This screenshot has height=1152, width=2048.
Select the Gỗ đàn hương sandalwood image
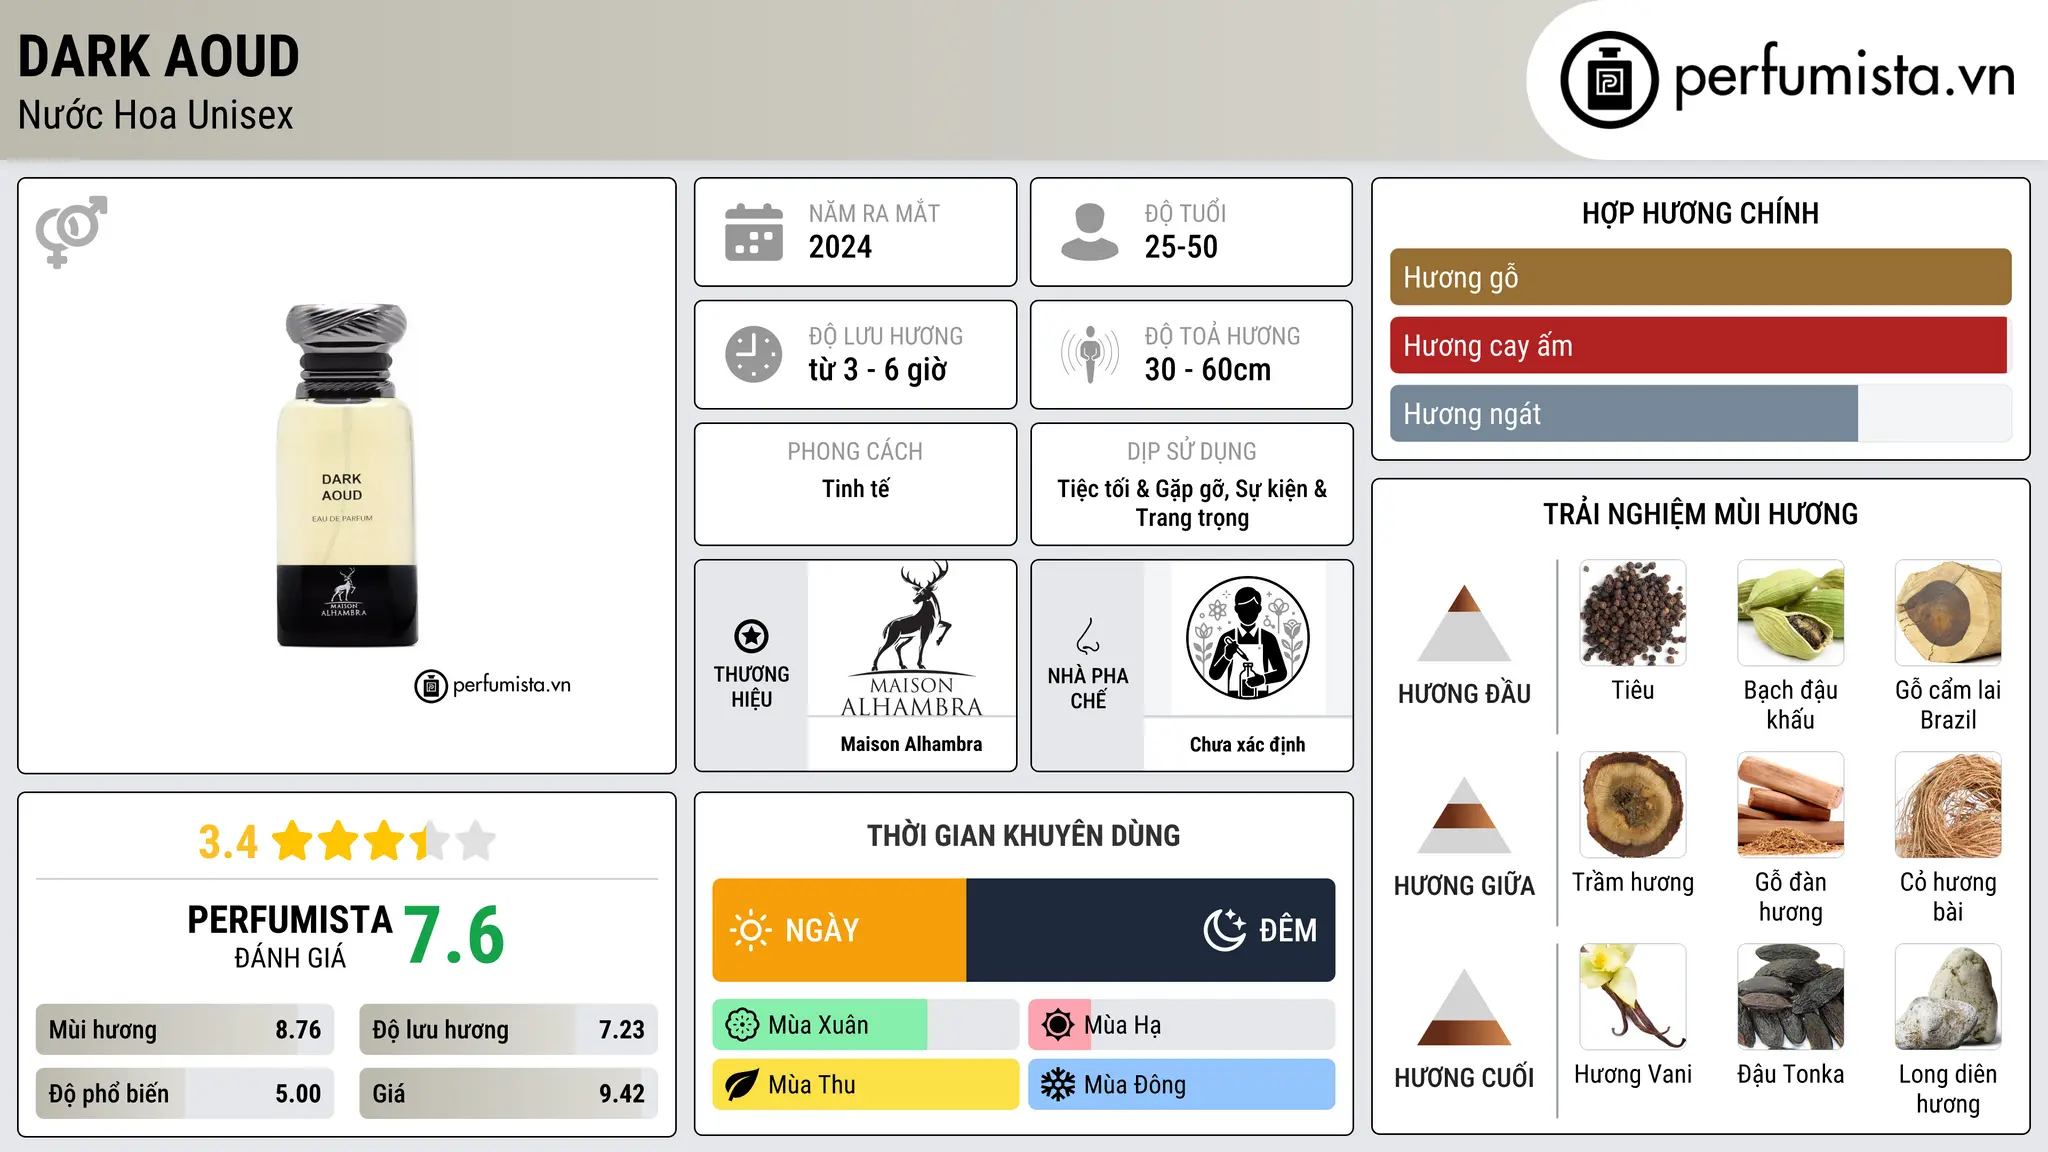click(x=1790, y=805)
